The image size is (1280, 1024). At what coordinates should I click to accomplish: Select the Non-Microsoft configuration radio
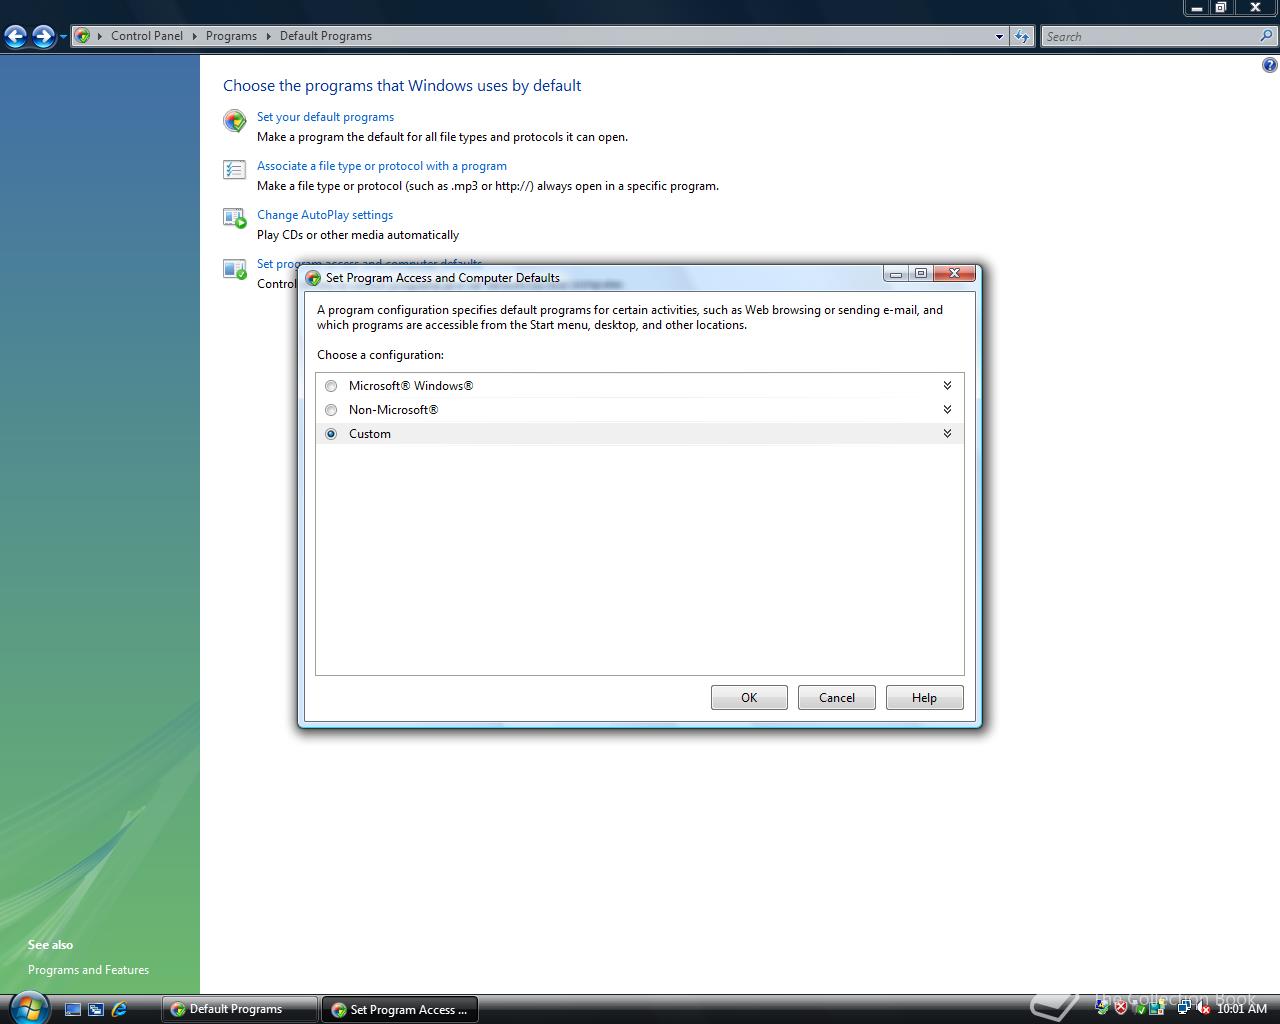[x=331, y=410]
